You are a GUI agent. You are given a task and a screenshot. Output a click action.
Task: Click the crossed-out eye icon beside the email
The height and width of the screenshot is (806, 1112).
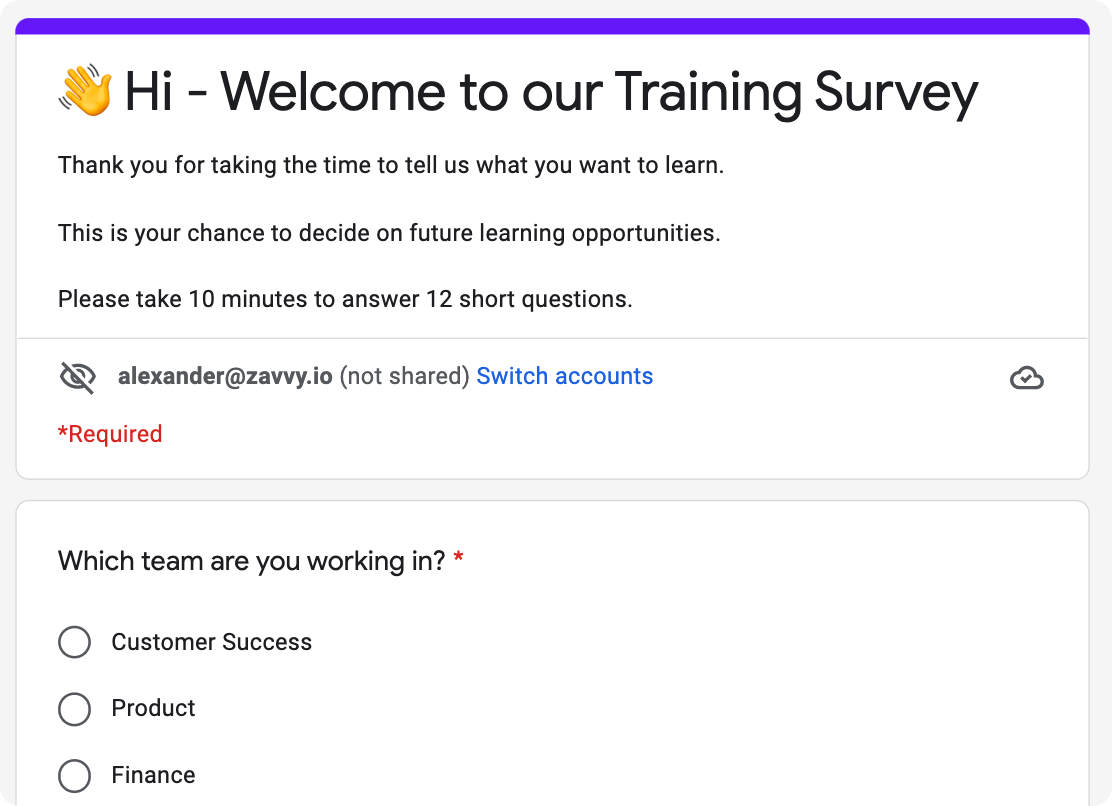tap(78, 377)
